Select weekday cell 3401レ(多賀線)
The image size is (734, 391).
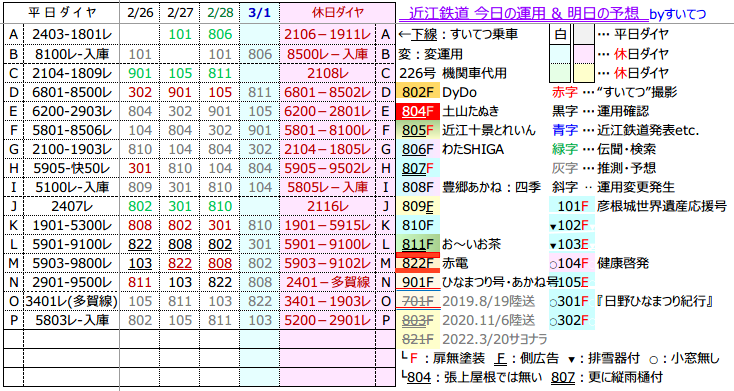click(x=72, y=301)
